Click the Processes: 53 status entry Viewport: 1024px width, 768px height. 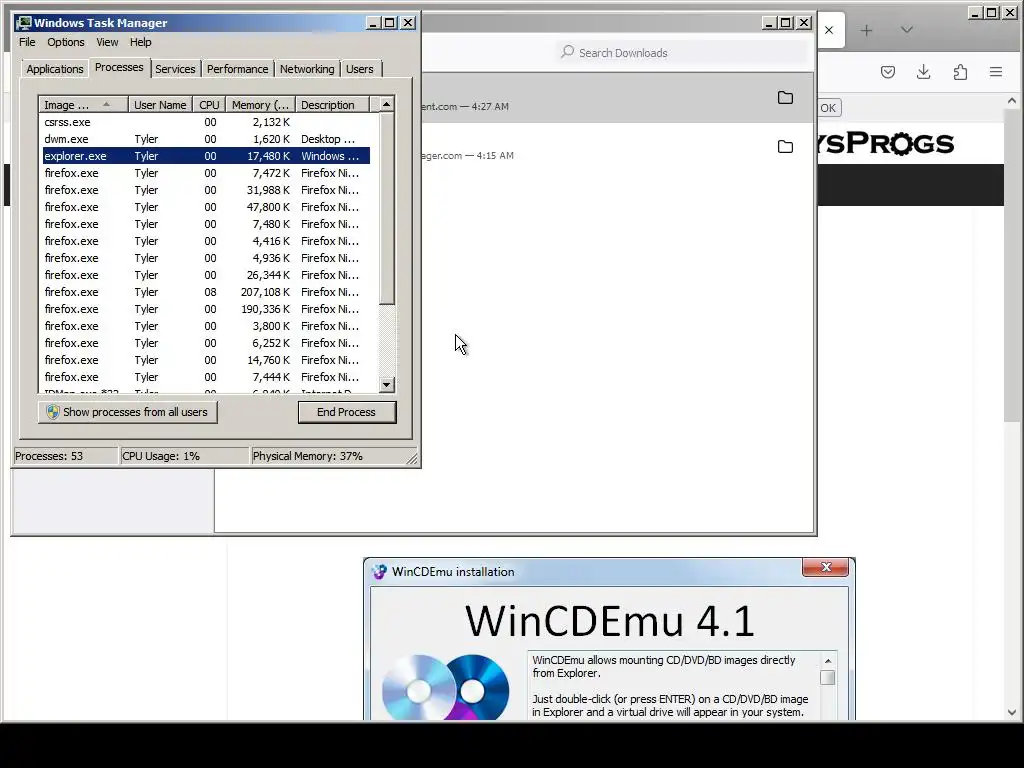[65, 456]
